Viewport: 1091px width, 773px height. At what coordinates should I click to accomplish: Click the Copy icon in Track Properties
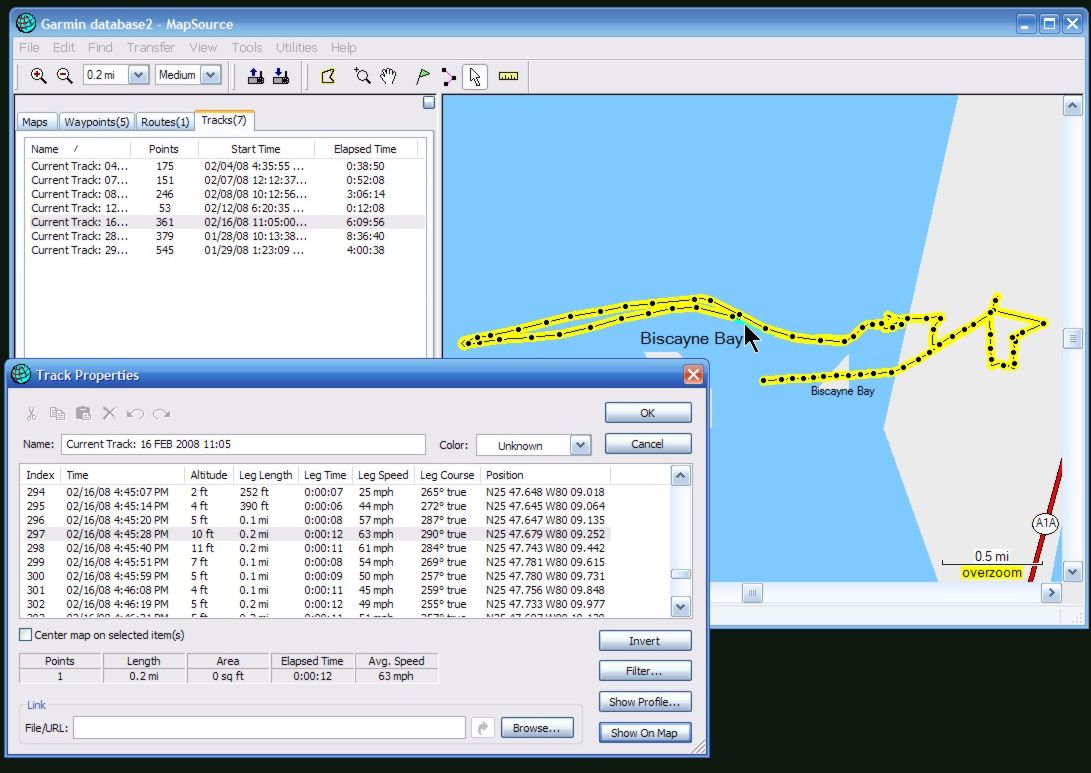point(57,413)
